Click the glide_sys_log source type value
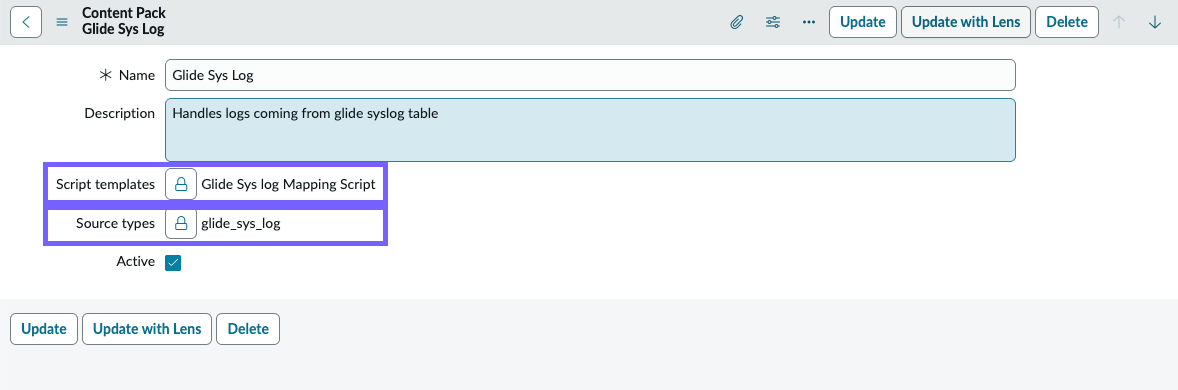 (x=240, y=223)
